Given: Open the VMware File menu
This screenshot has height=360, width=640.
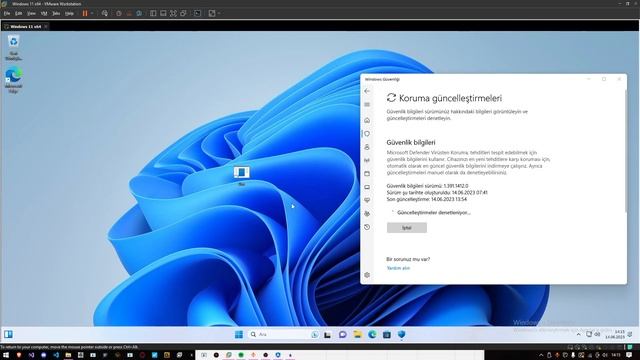Looking at the screenshot, I should tap(7, 13).
